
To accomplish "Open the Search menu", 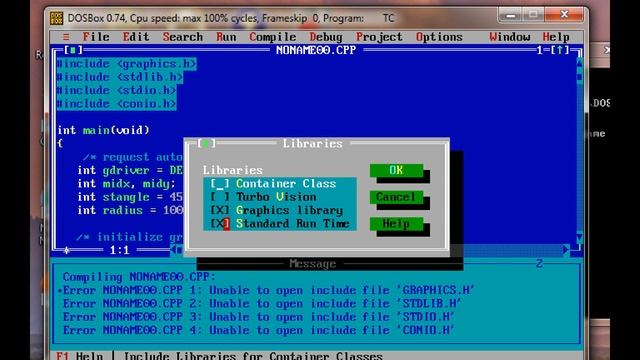I will pos(182,37).
